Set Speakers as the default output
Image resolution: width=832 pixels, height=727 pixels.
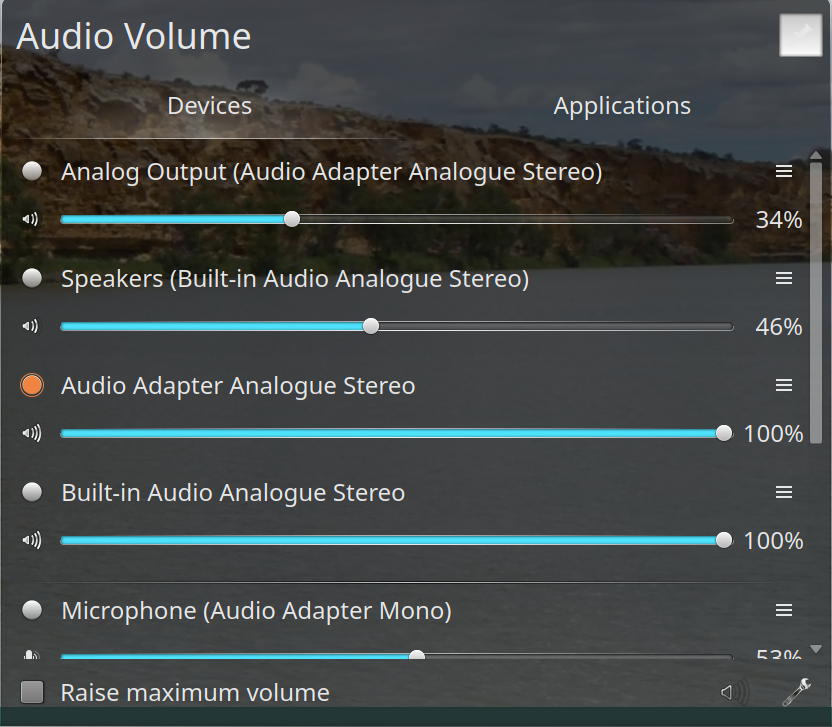click(32, 278)
